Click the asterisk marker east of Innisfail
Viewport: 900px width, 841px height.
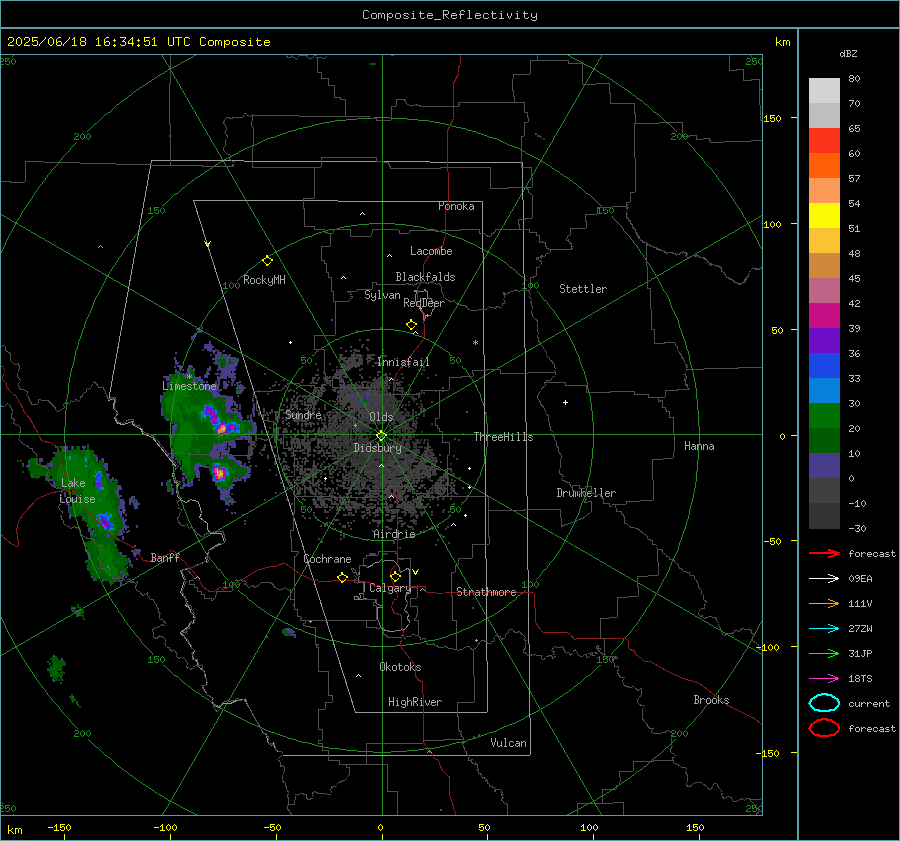(475, 343)
